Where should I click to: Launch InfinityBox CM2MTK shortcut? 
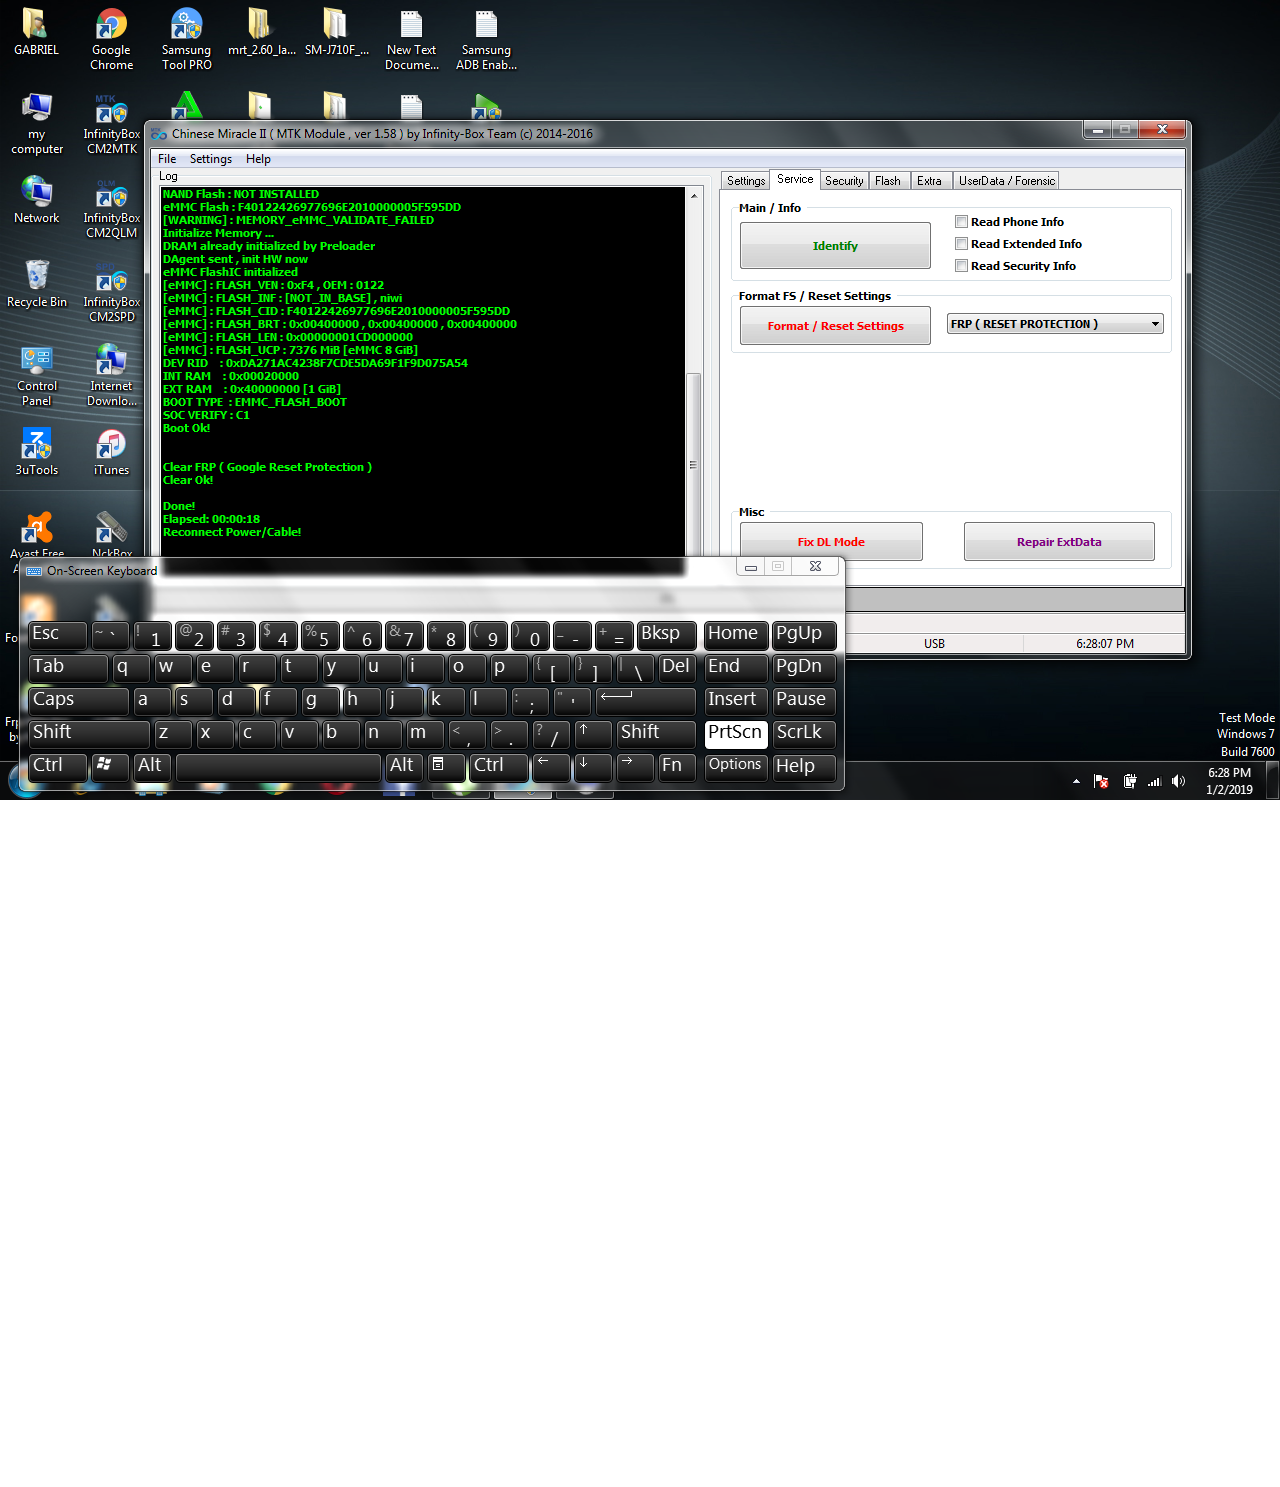click(111, 124)
